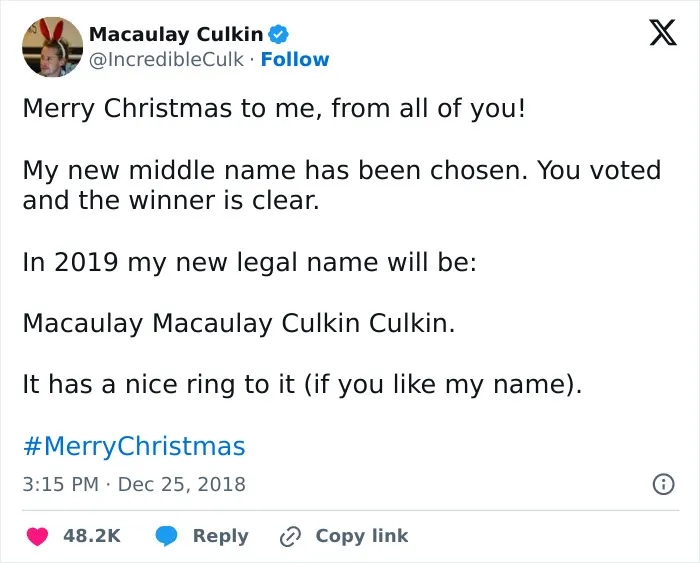
Task: Click the 48.2K likes count
Action: [92, 536]
